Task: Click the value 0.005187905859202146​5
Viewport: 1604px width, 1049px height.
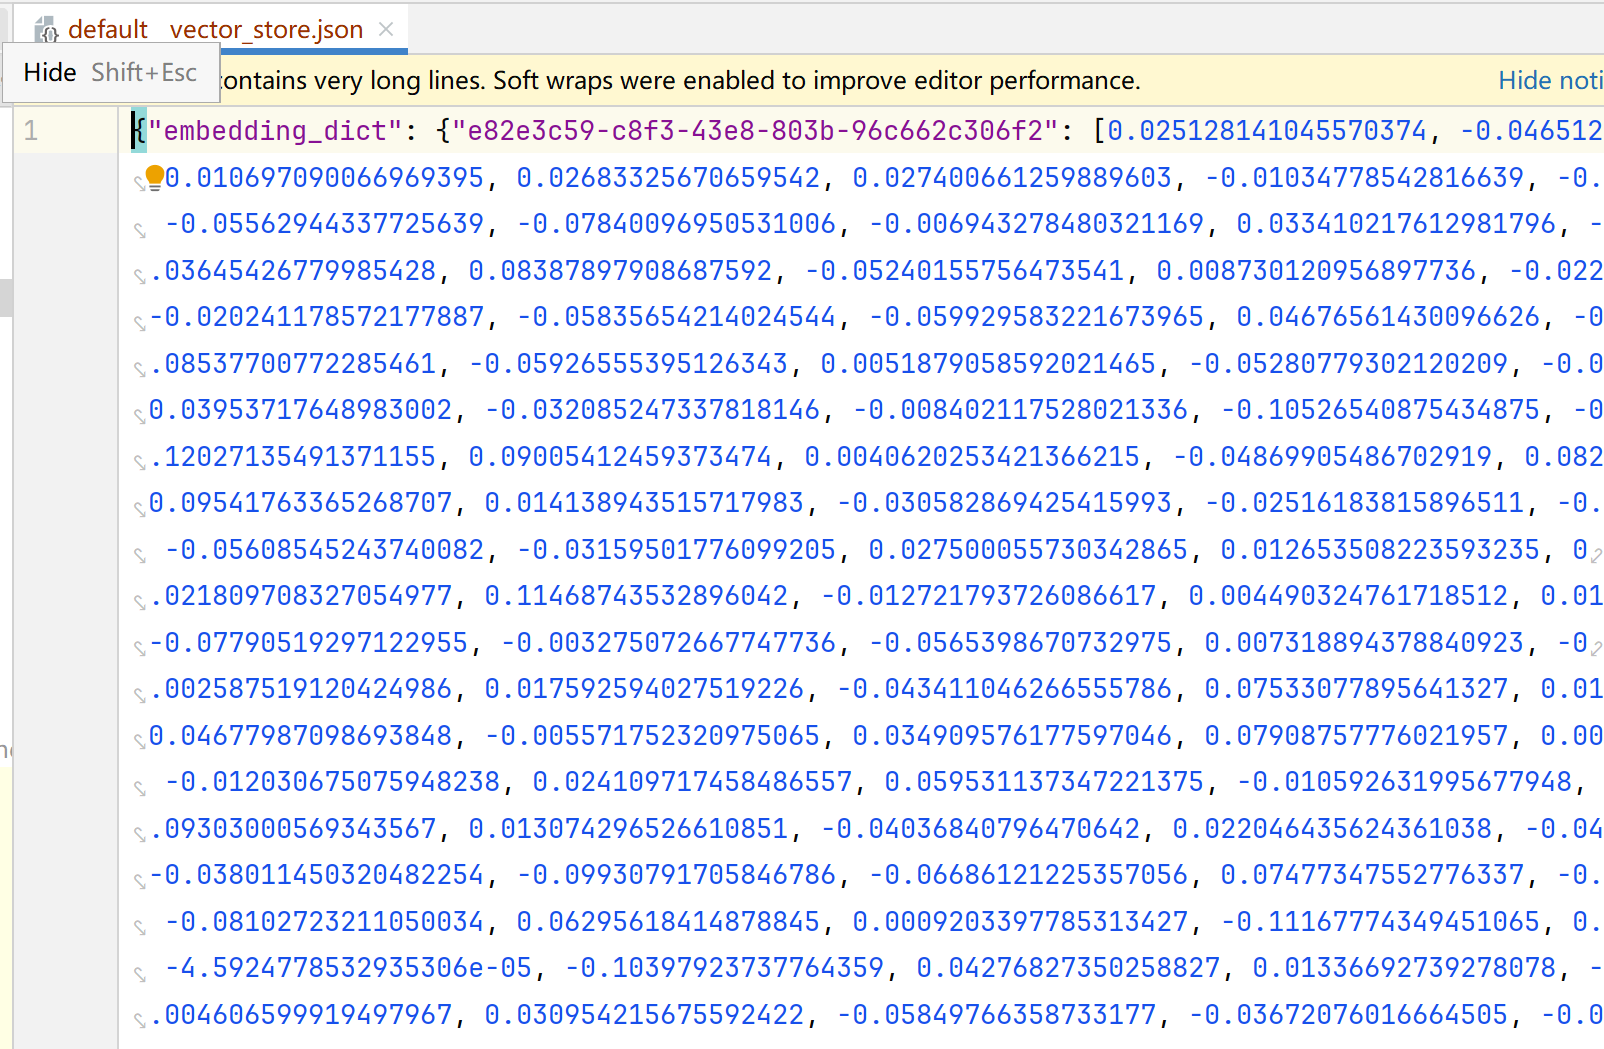Action: pos(989,364)
